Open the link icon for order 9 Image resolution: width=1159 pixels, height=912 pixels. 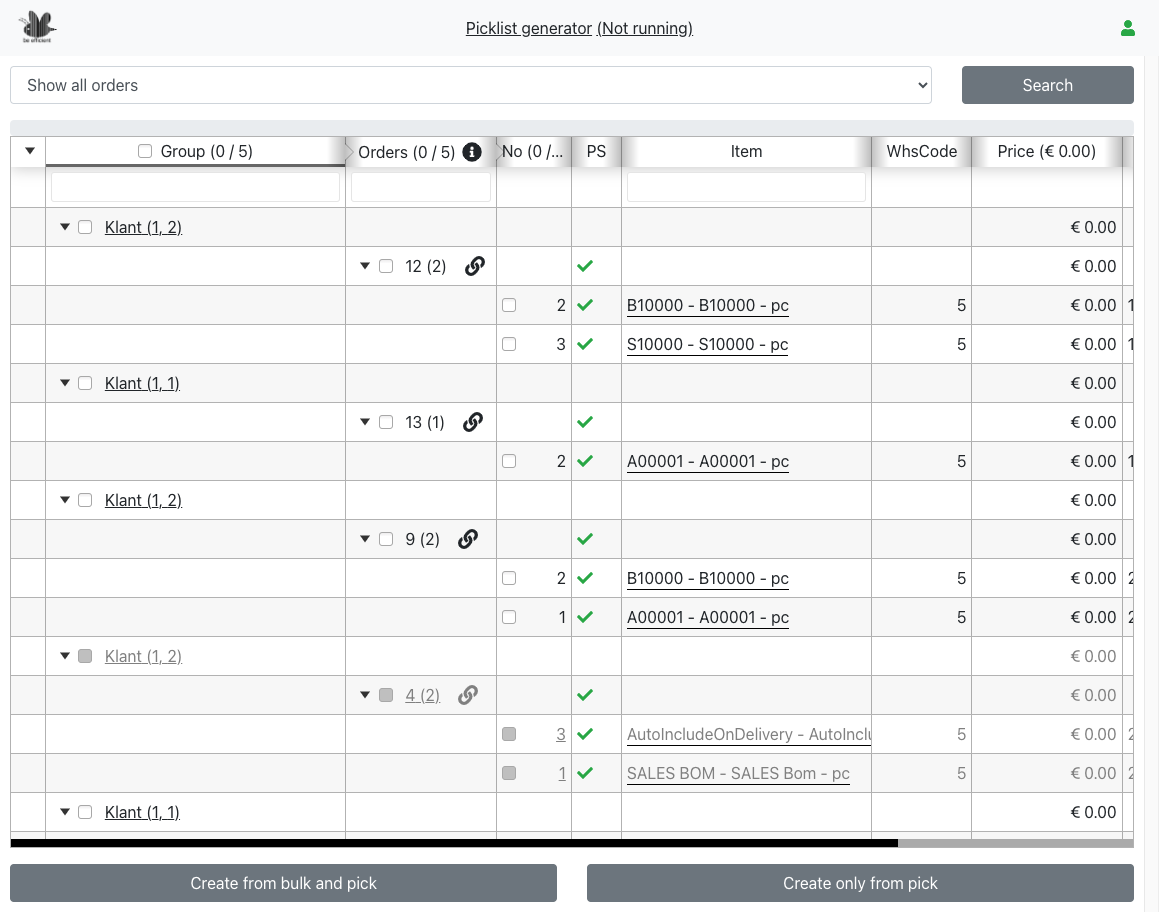[x=467, y=539]
